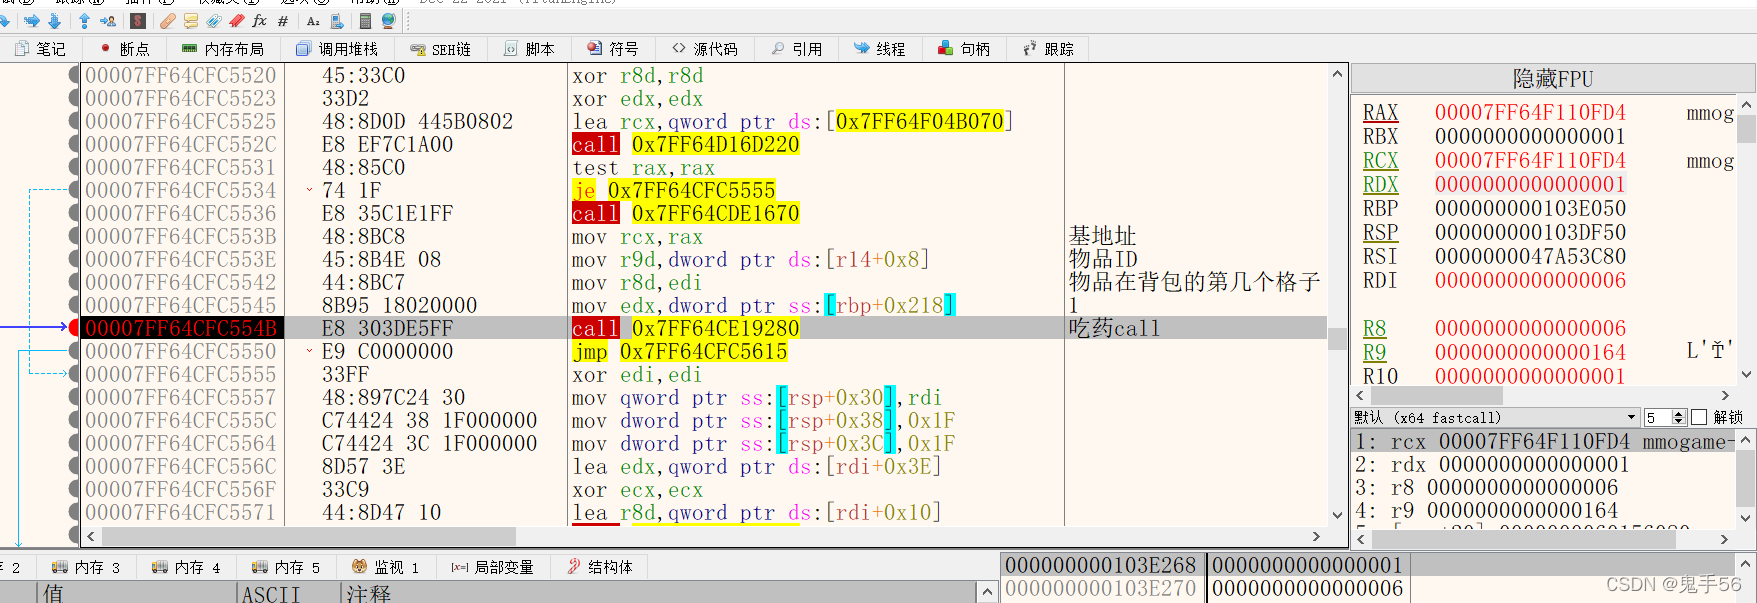
Task: Open the Scylla plugin icon
Action: click(139, 20)
